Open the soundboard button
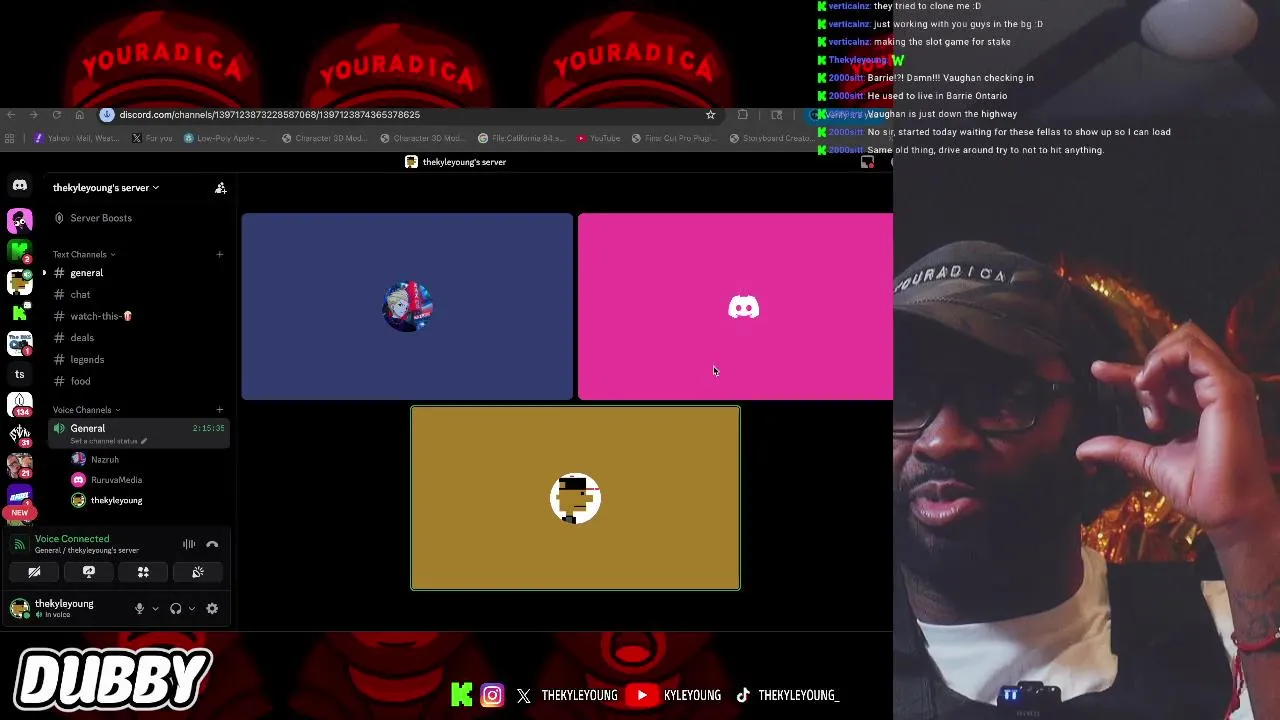Image resolution: width=1280 pixels, height=720 pixels. [198, 572]
